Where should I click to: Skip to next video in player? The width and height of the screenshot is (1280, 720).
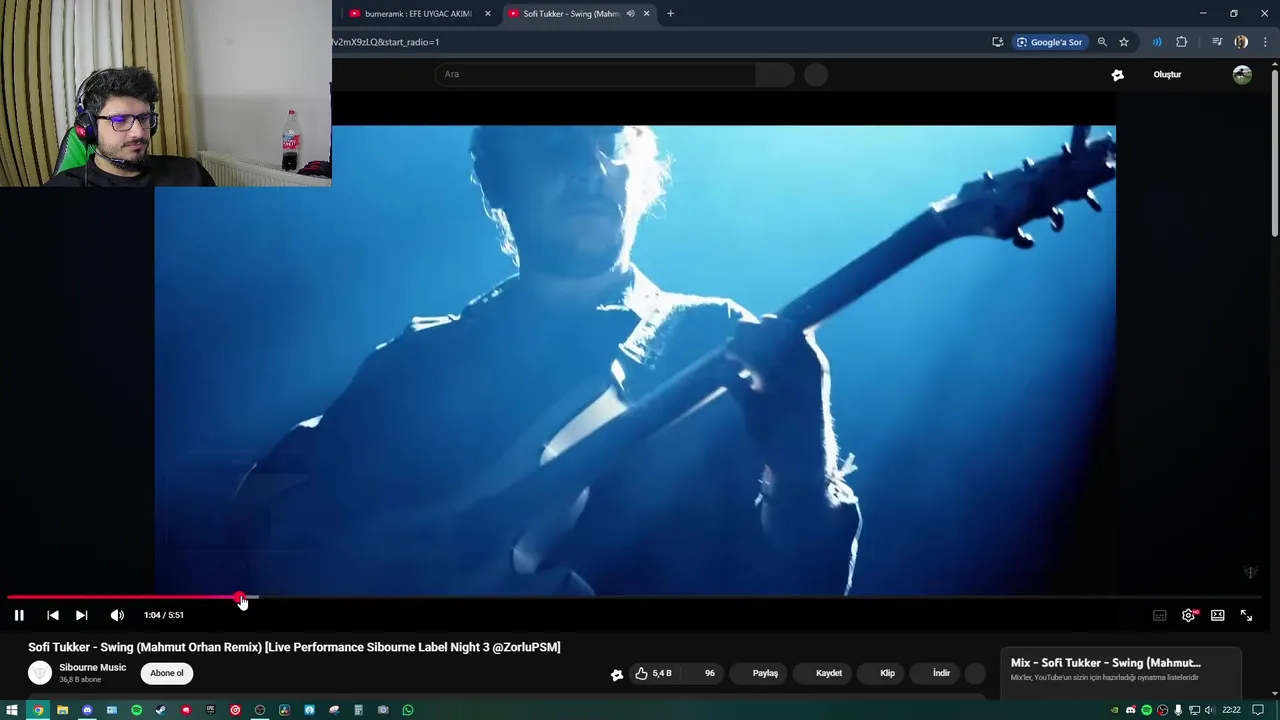82,615
